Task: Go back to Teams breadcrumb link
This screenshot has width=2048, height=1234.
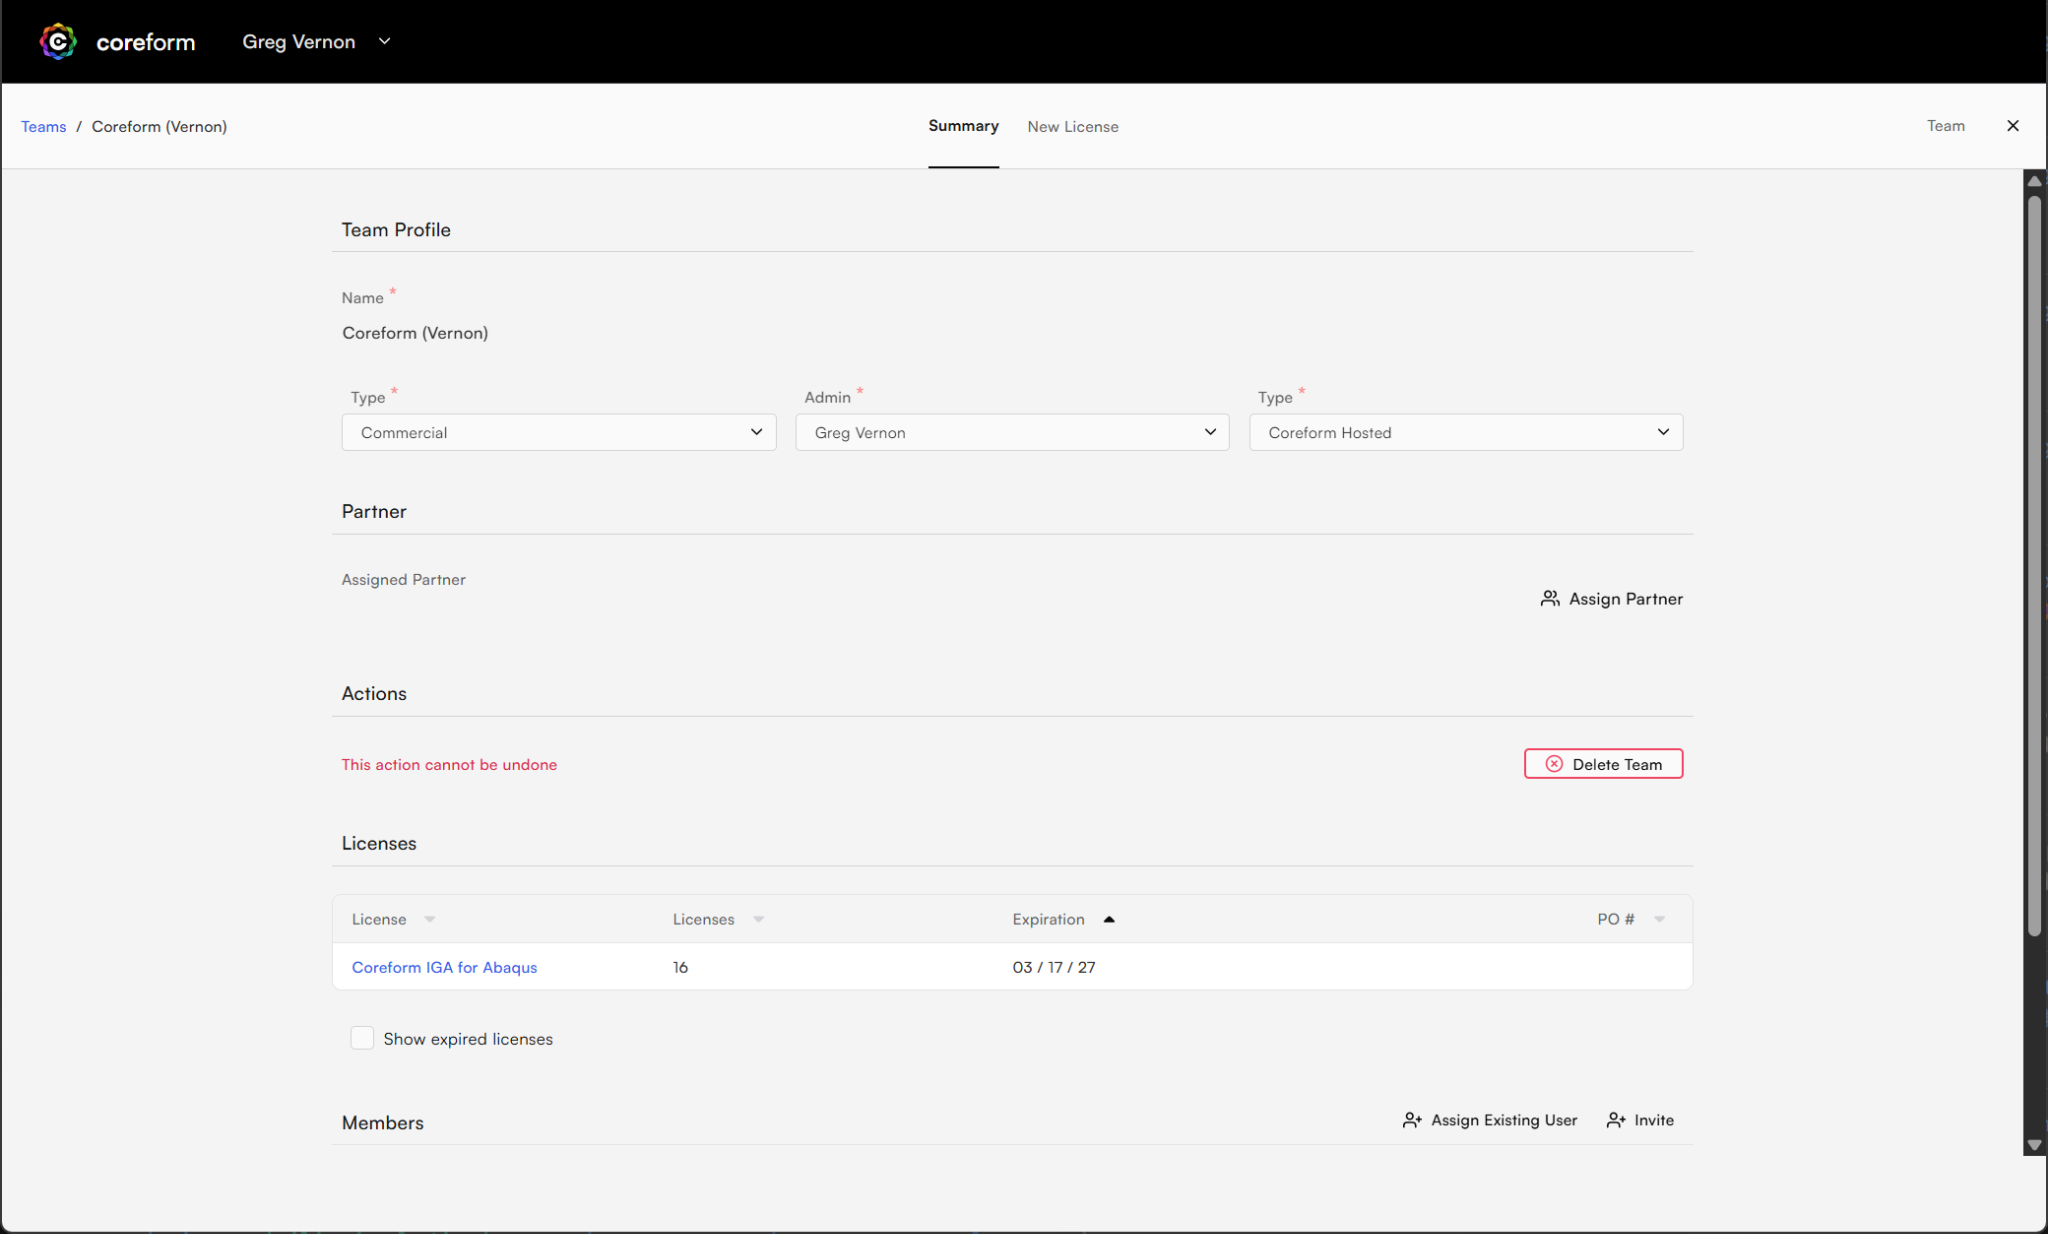Action: point(43,126)
